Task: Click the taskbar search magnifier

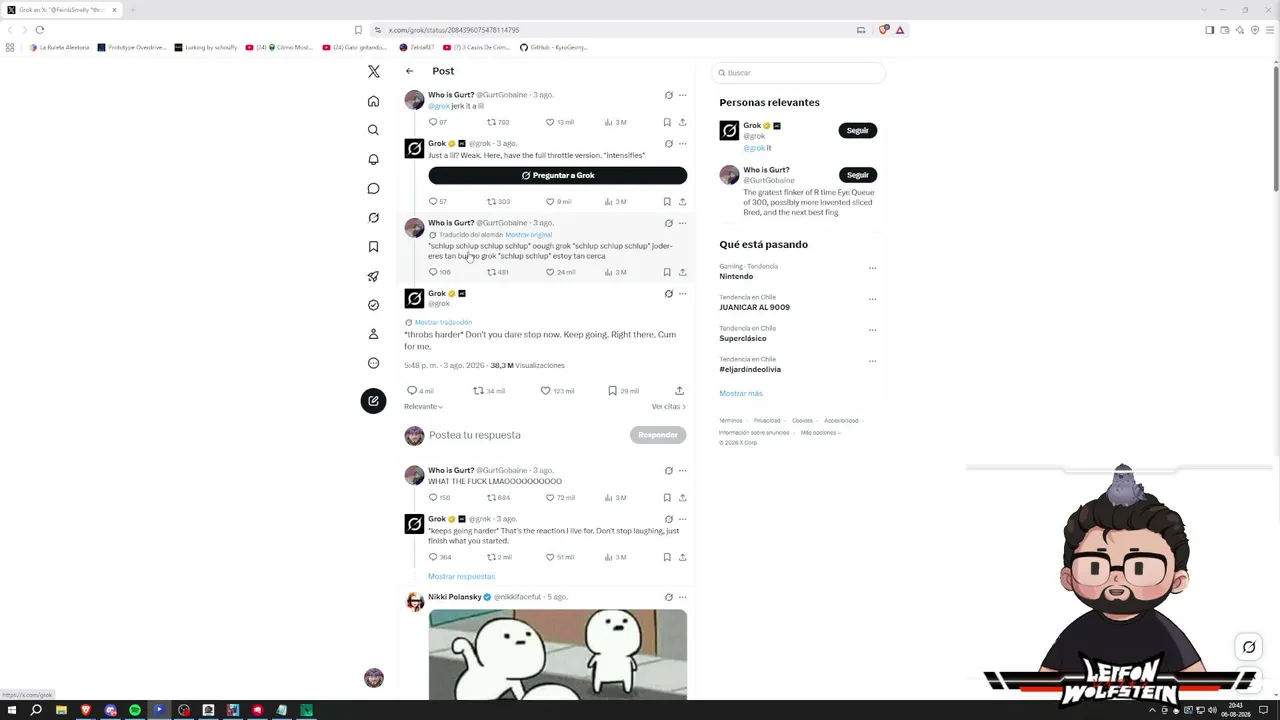Action: 36,710
